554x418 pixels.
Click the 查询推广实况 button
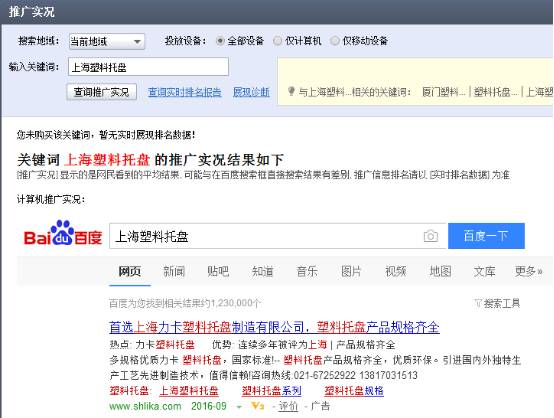tap(101, 92)
